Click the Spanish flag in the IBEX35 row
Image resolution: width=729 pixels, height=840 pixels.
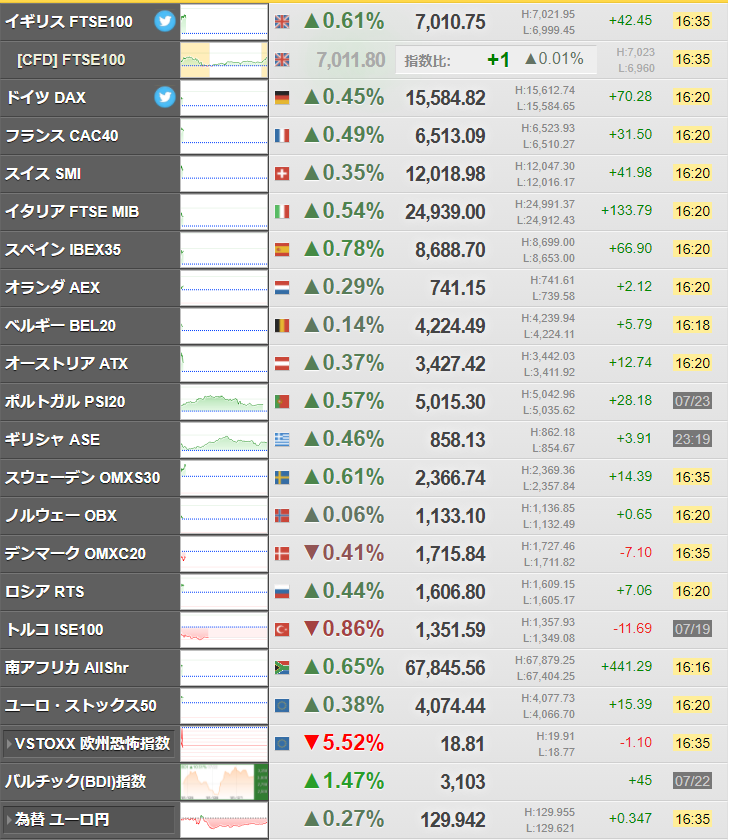(282, 250)
